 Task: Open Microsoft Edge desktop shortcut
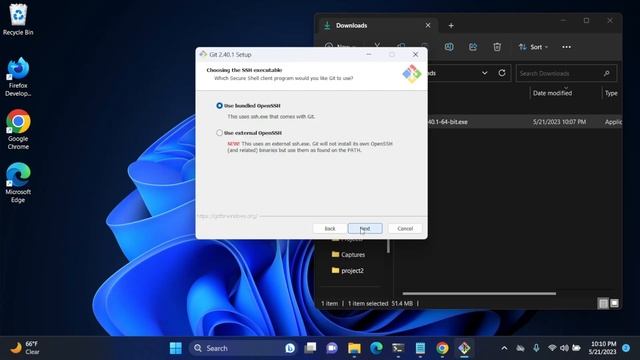tap(18, 183)
